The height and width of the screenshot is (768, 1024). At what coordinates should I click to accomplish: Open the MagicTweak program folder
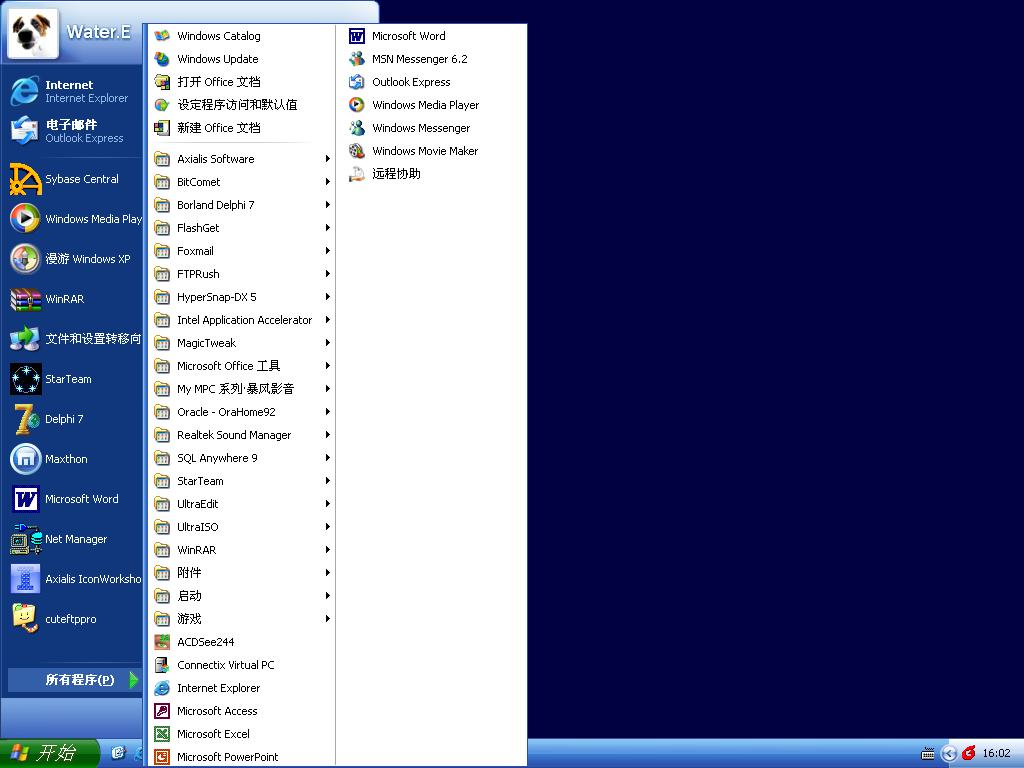[x=242, y=343]
